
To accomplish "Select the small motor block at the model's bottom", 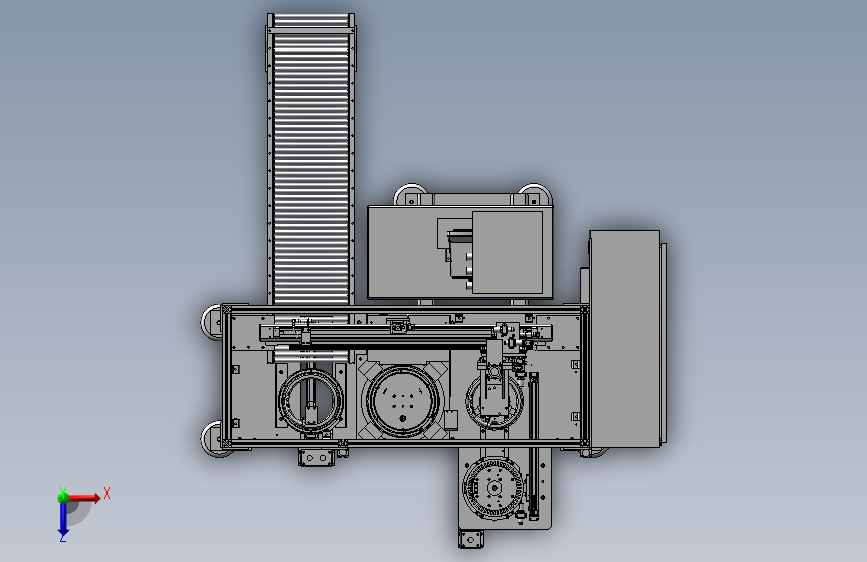I will click(x=471, y=539).
